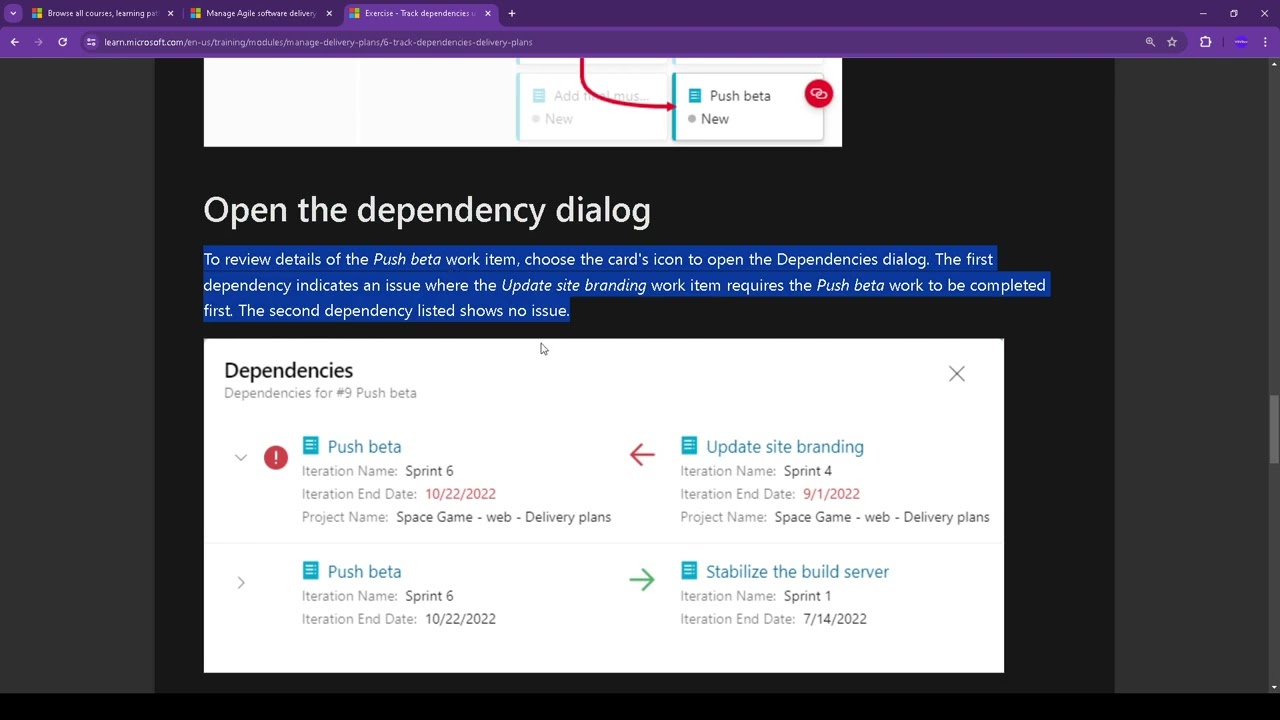The height and width of the screenshot is (720, 1280).
Task: Open the tab search dropdown arrow
Action: [13, 13]
